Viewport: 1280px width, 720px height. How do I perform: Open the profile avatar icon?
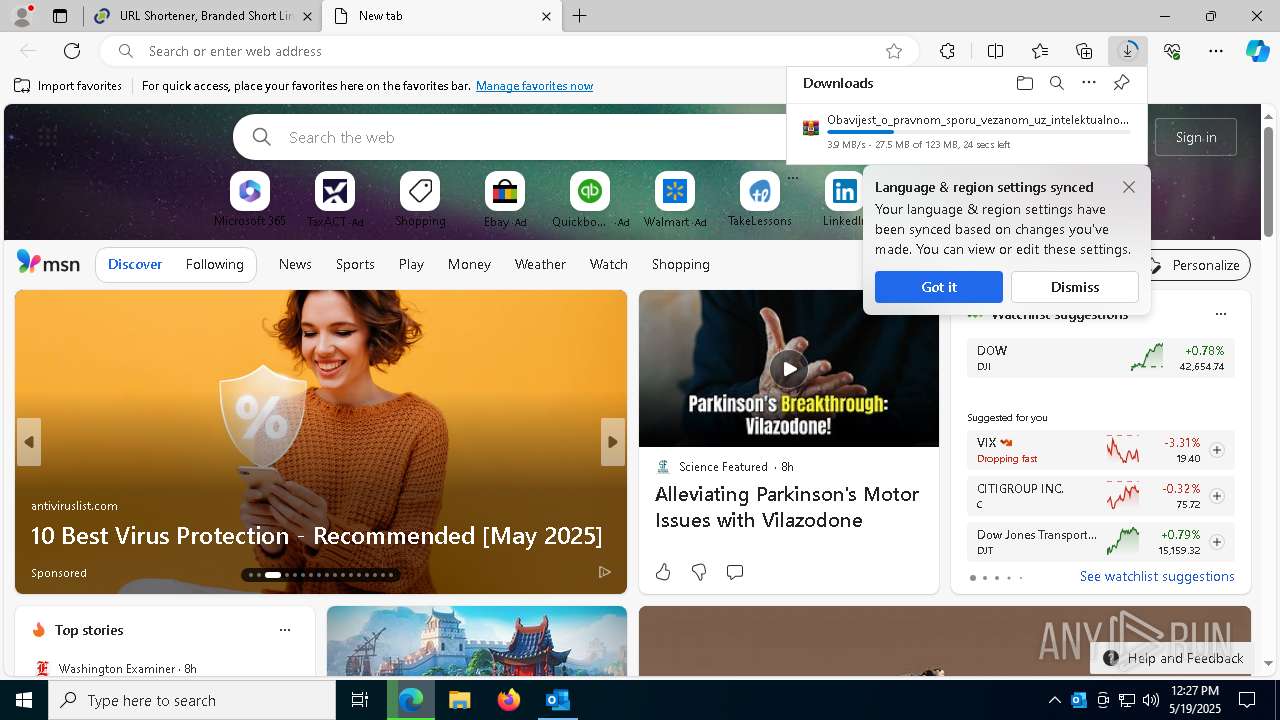click(x=22, y=16)
